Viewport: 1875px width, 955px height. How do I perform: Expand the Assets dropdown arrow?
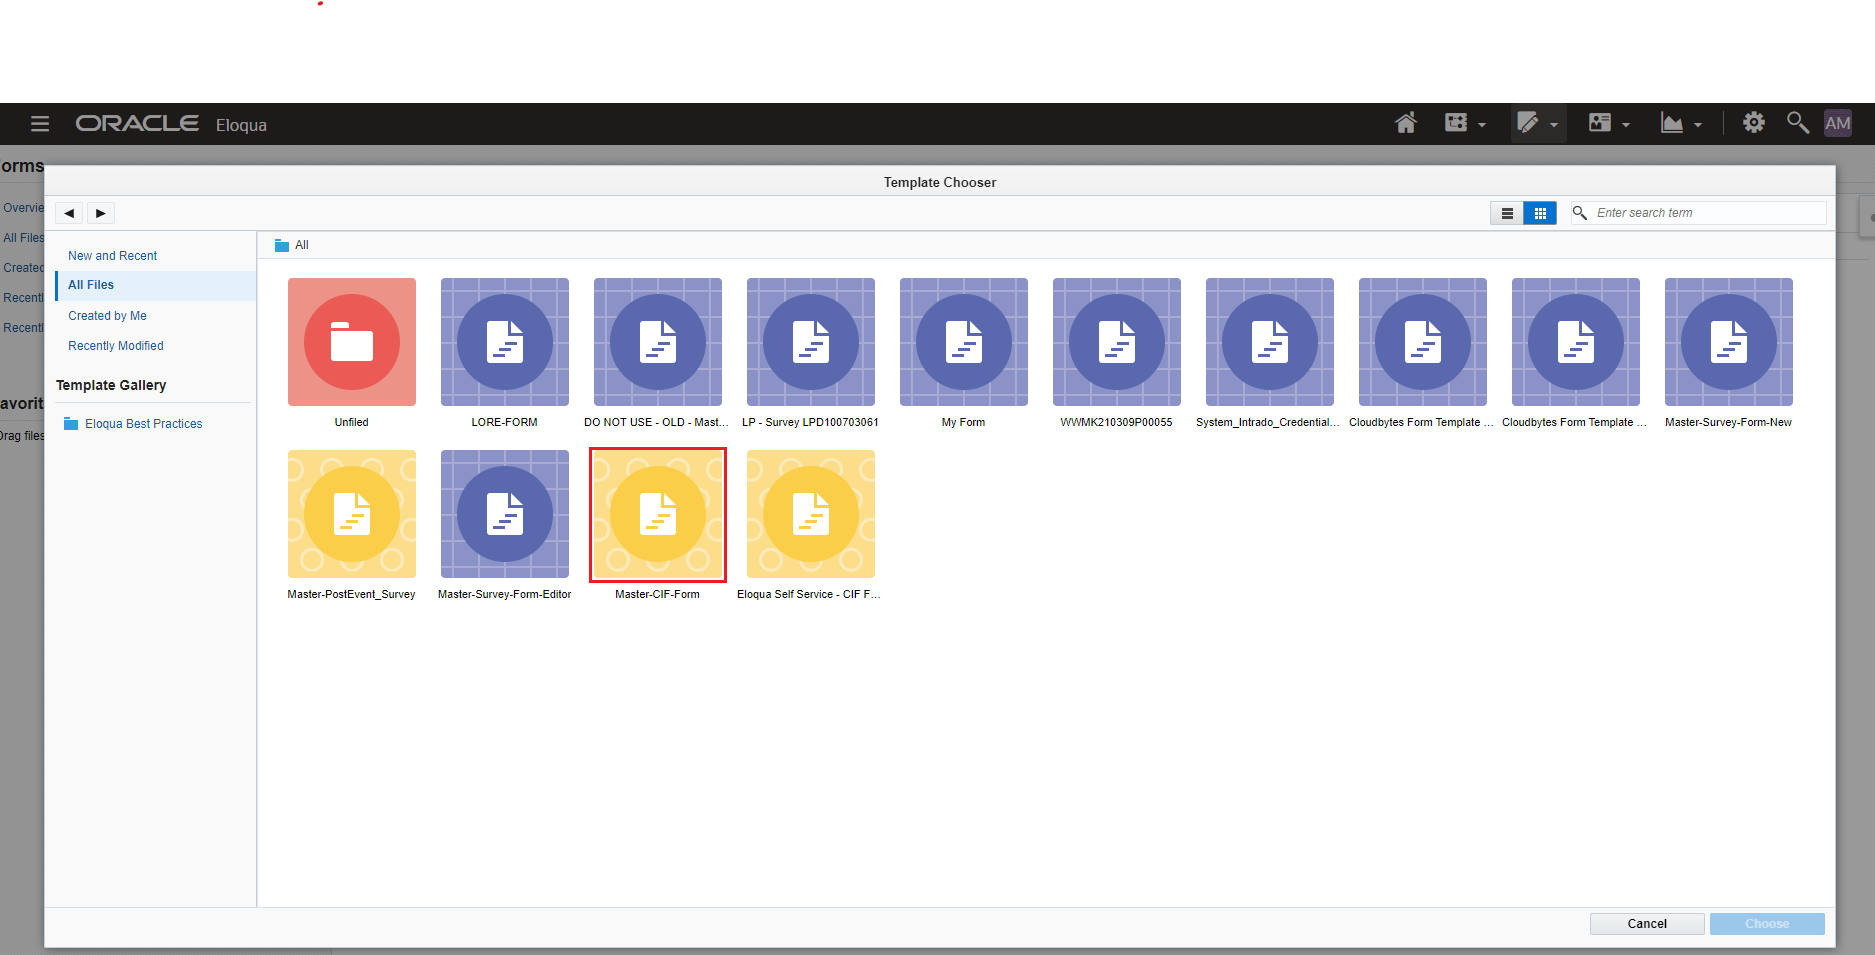click(1554, 125)
